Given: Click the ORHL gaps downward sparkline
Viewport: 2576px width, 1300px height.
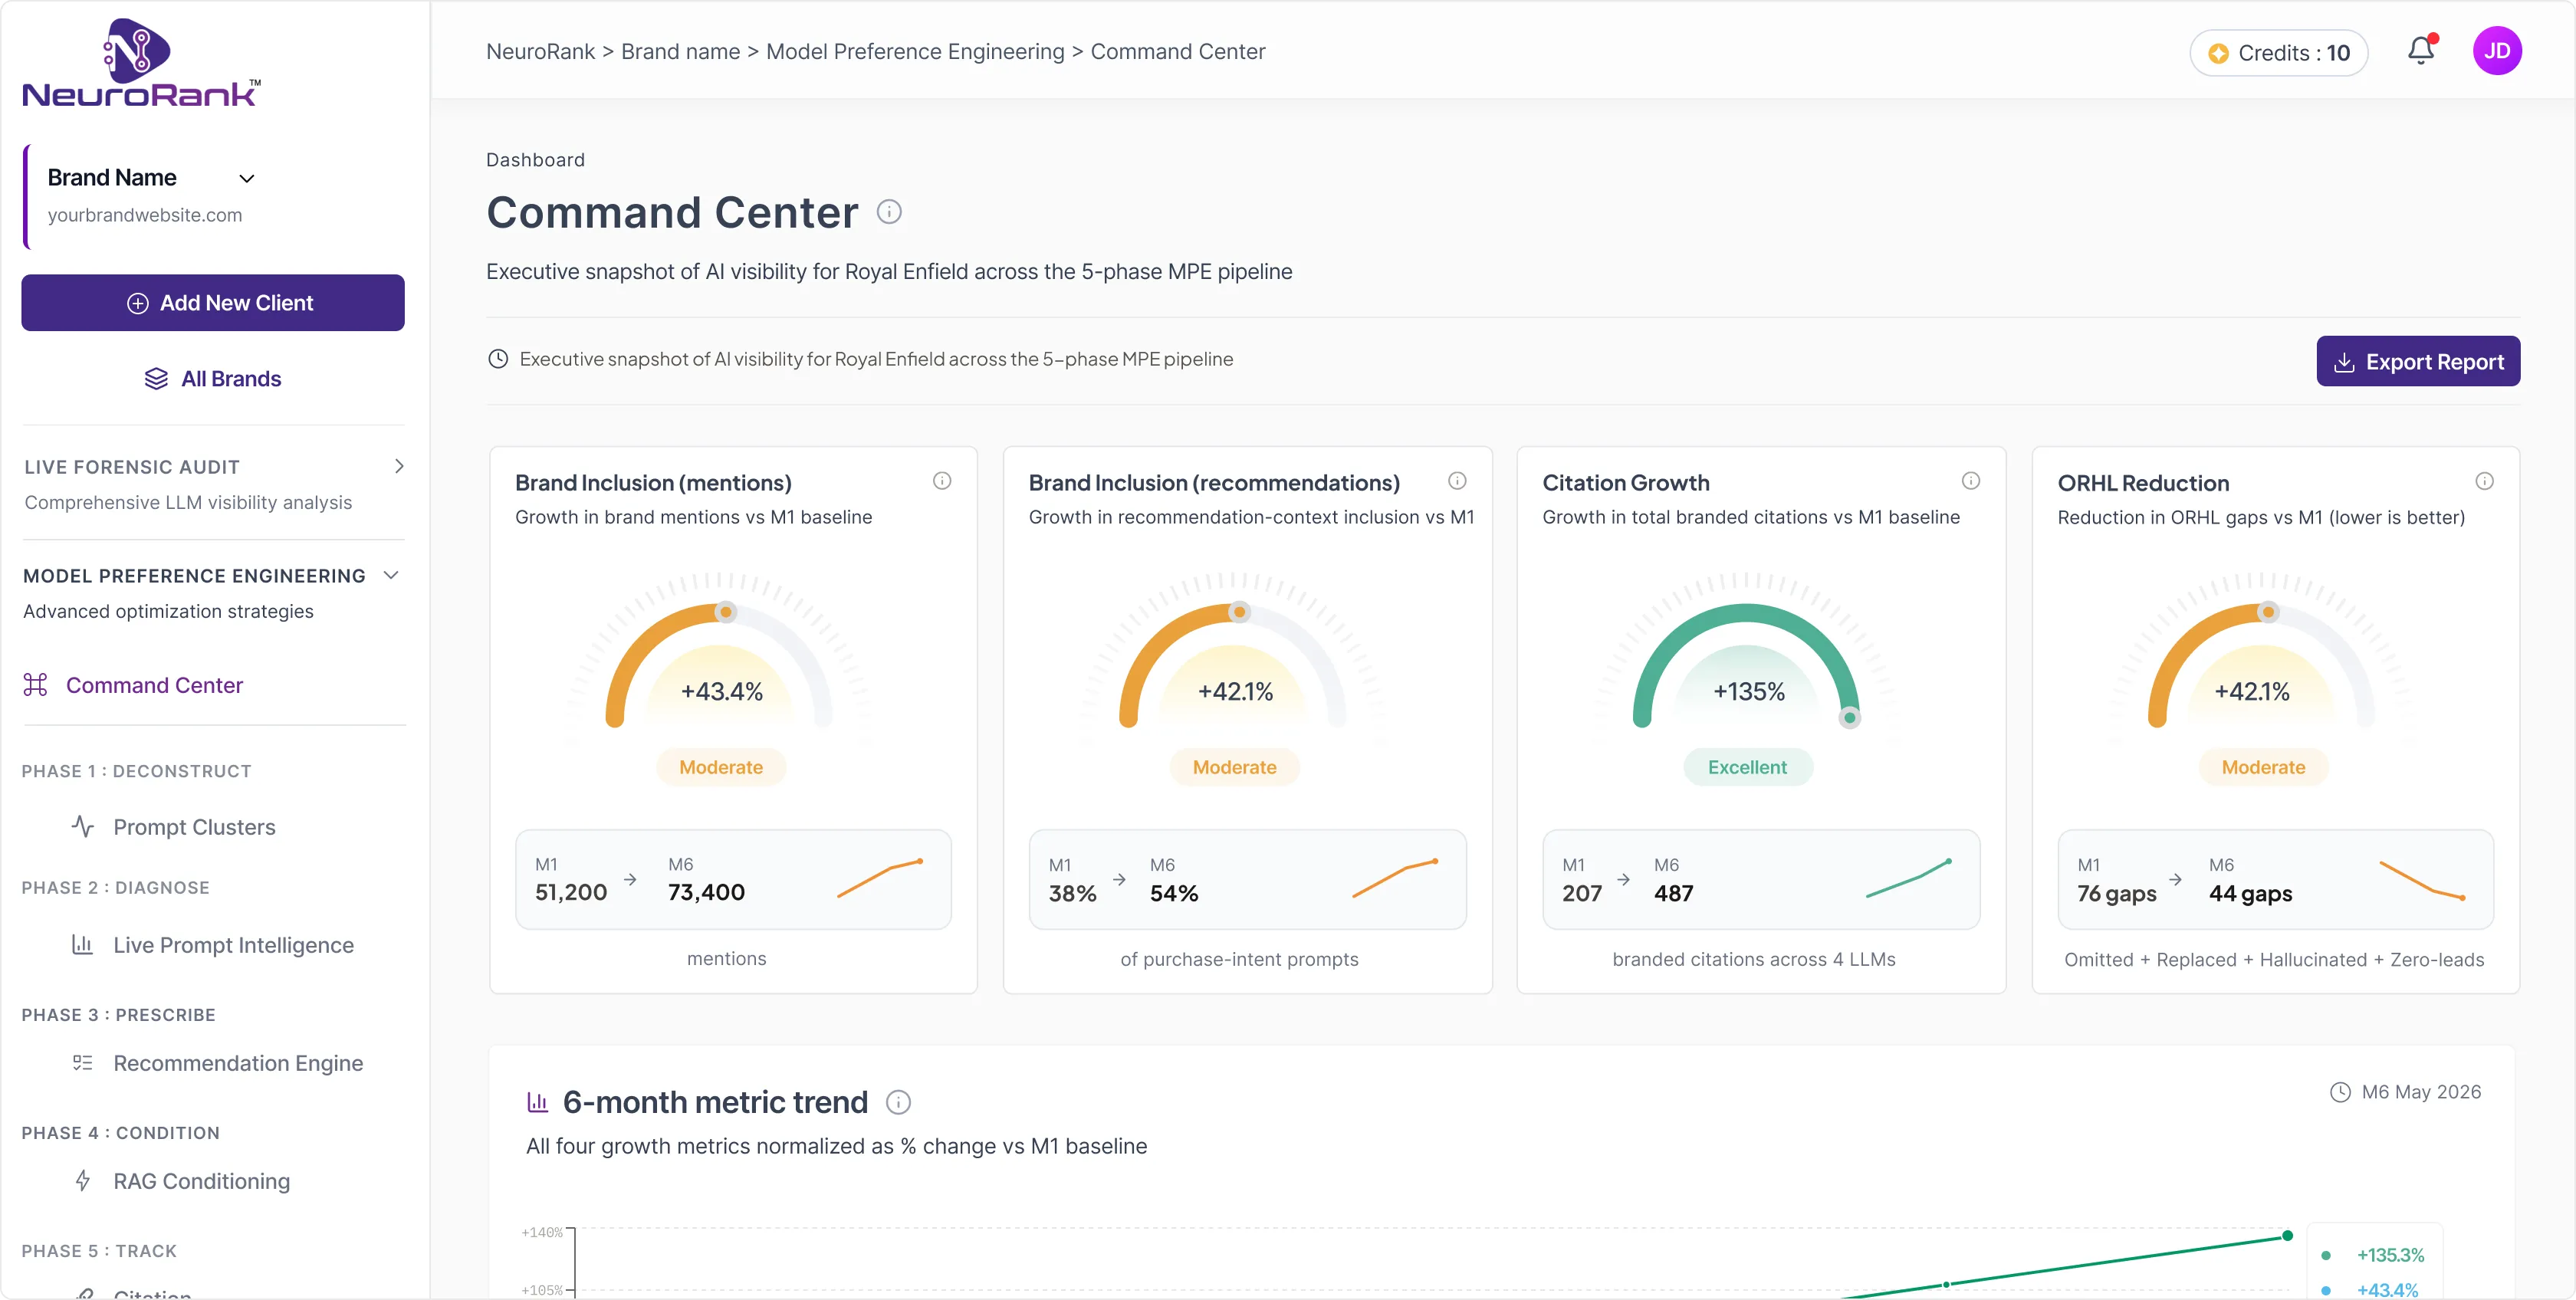Looking at the screenshot, I should [x=2422, y=880].
